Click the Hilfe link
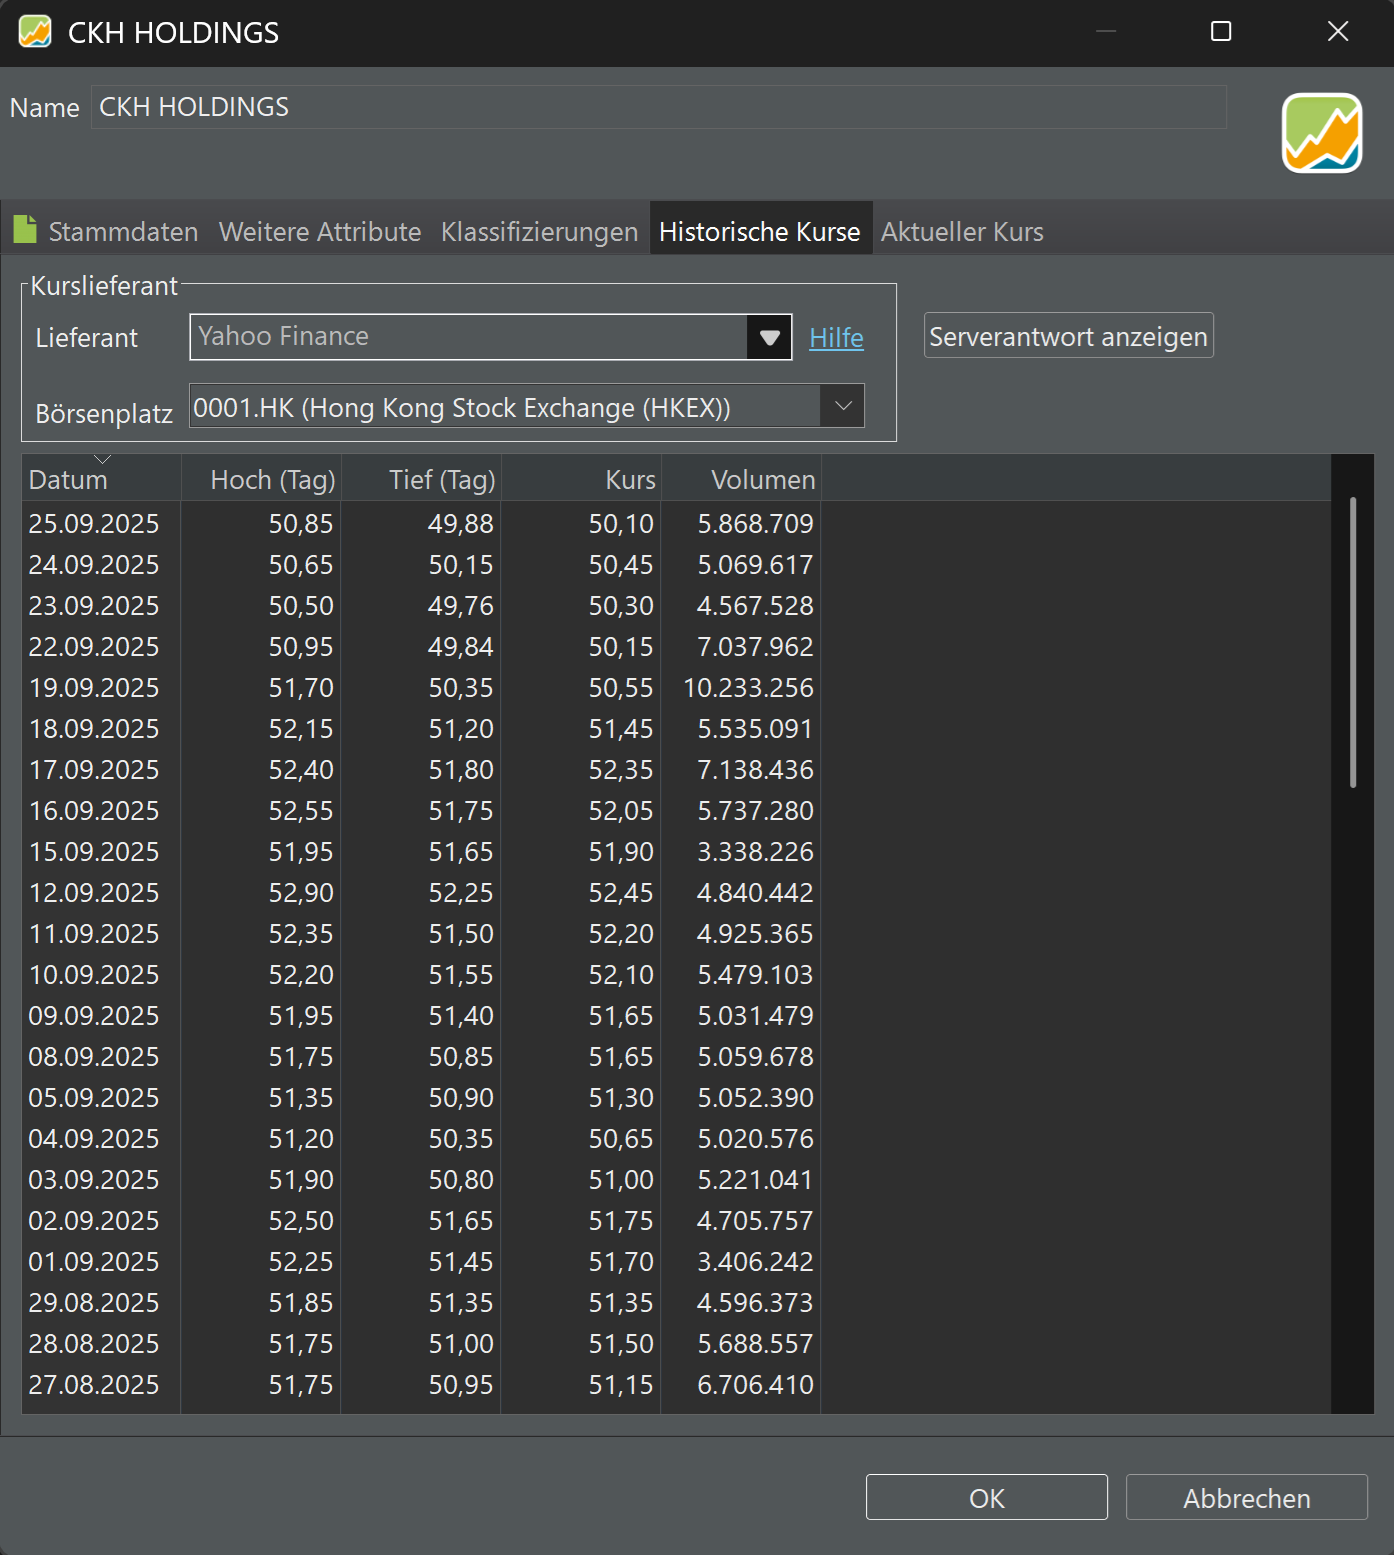The width and height of the screenshot is (1394, 1555). (836, 338)
